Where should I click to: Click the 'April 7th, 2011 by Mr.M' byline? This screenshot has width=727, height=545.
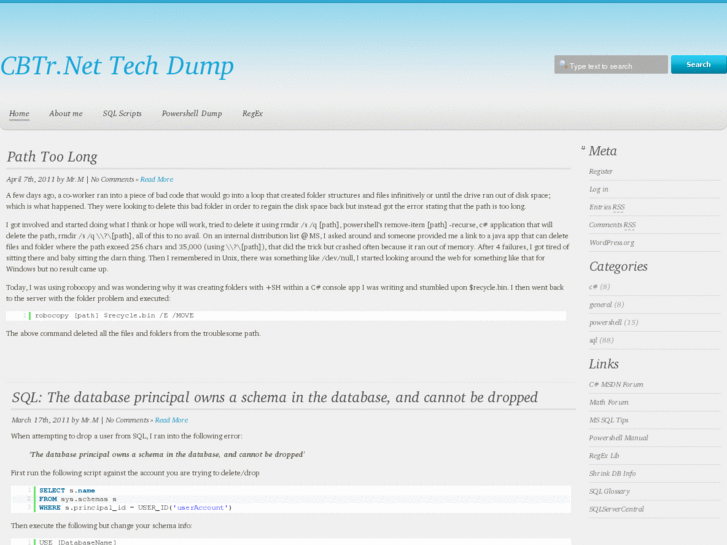45,180
